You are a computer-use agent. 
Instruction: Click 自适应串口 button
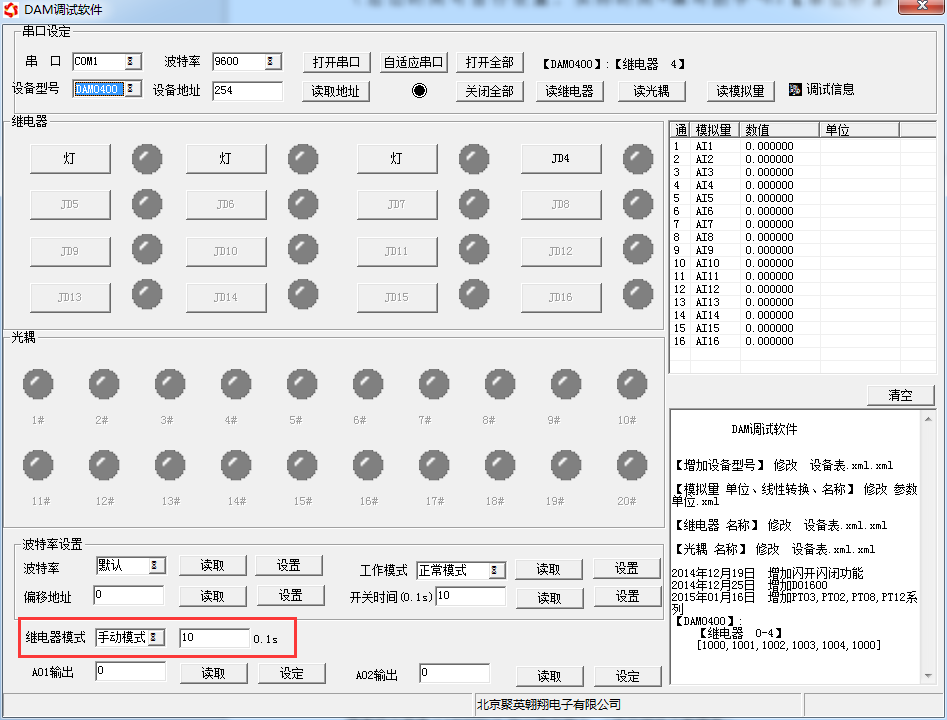(413, 62)
